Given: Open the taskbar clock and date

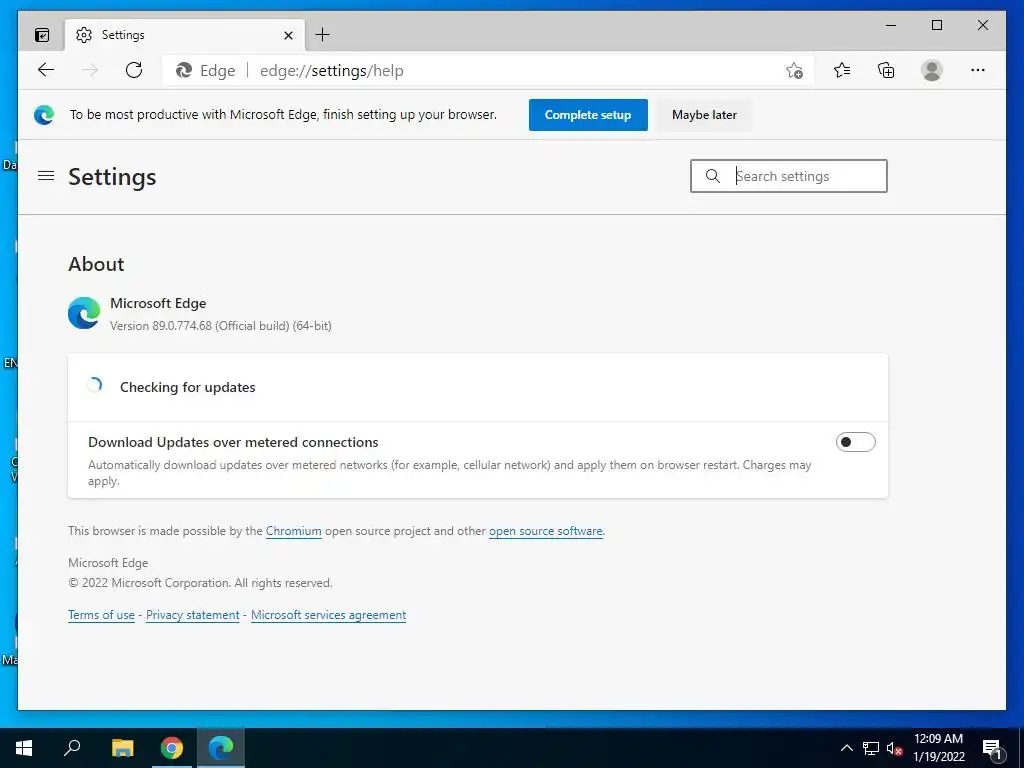Looking at the screenshot, I should (x=938, y=748).
